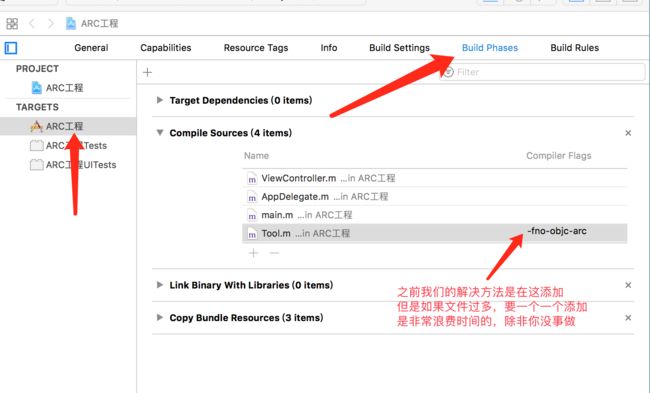Open the related items grid icon
Viewport: 650px width, 393px height.
coord(12,24)
